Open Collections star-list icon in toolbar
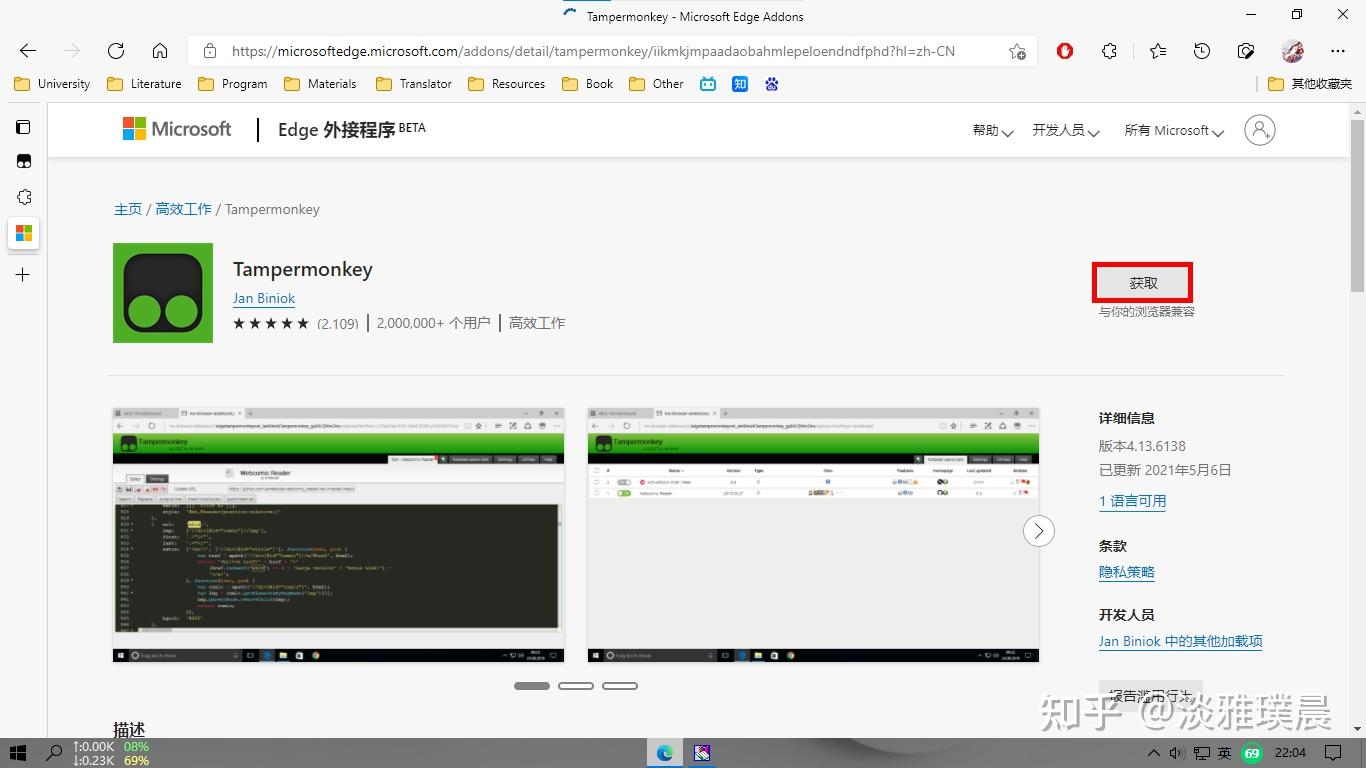 coord(1157,50)
